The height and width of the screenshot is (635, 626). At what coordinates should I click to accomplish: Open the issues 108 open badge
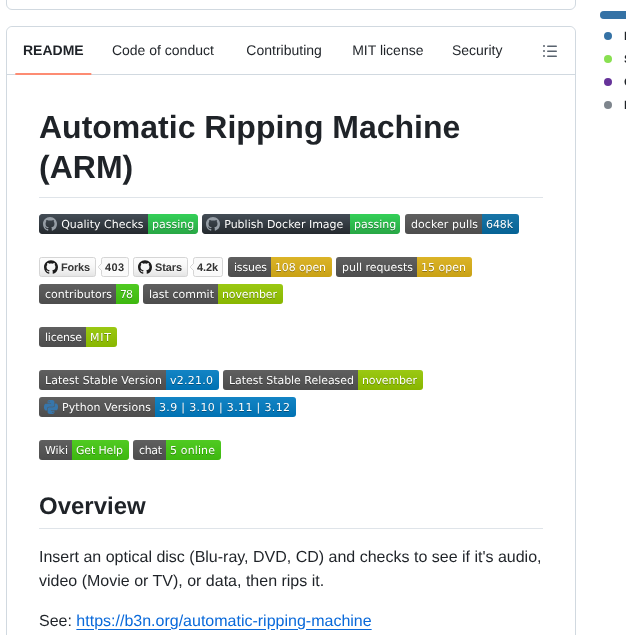(x=280, y=267)
